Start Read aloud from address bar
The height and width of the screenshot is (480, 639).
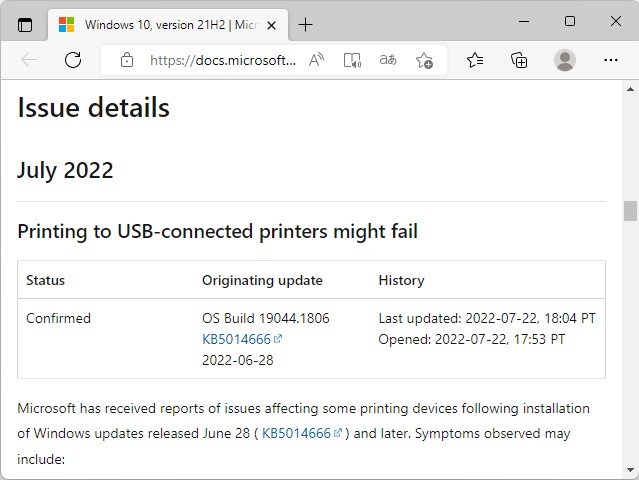[x=316, y=60]
